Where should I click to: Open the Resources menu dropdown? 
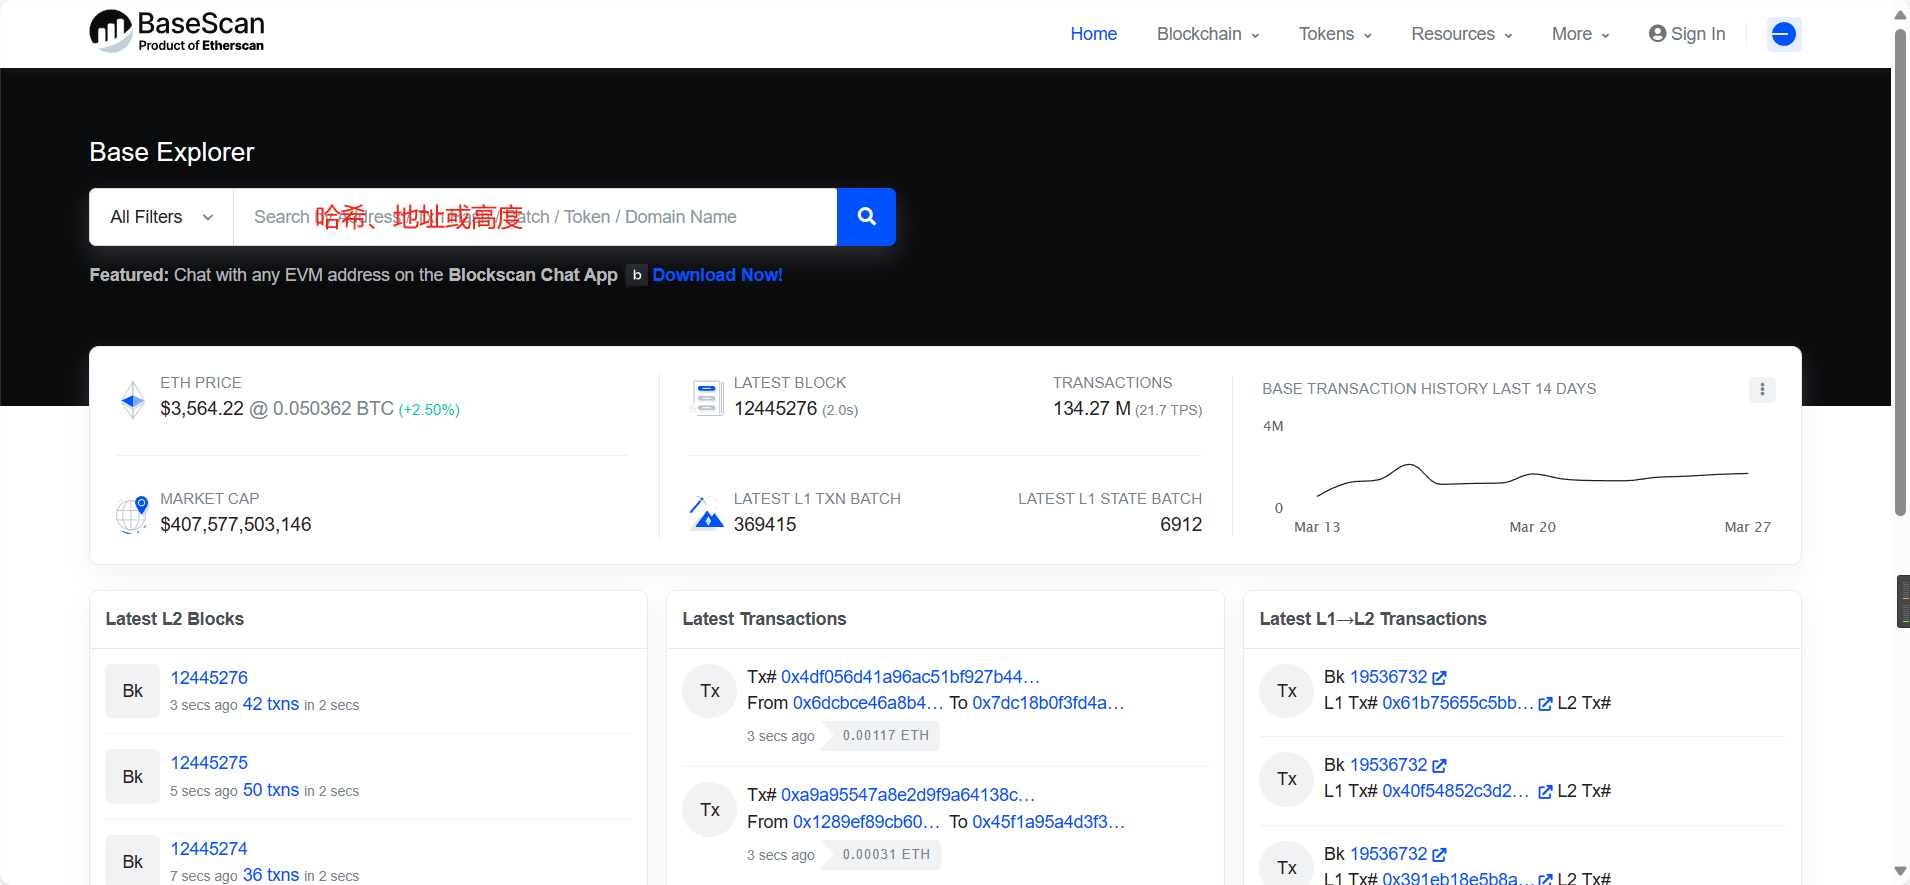point(1461,34)
